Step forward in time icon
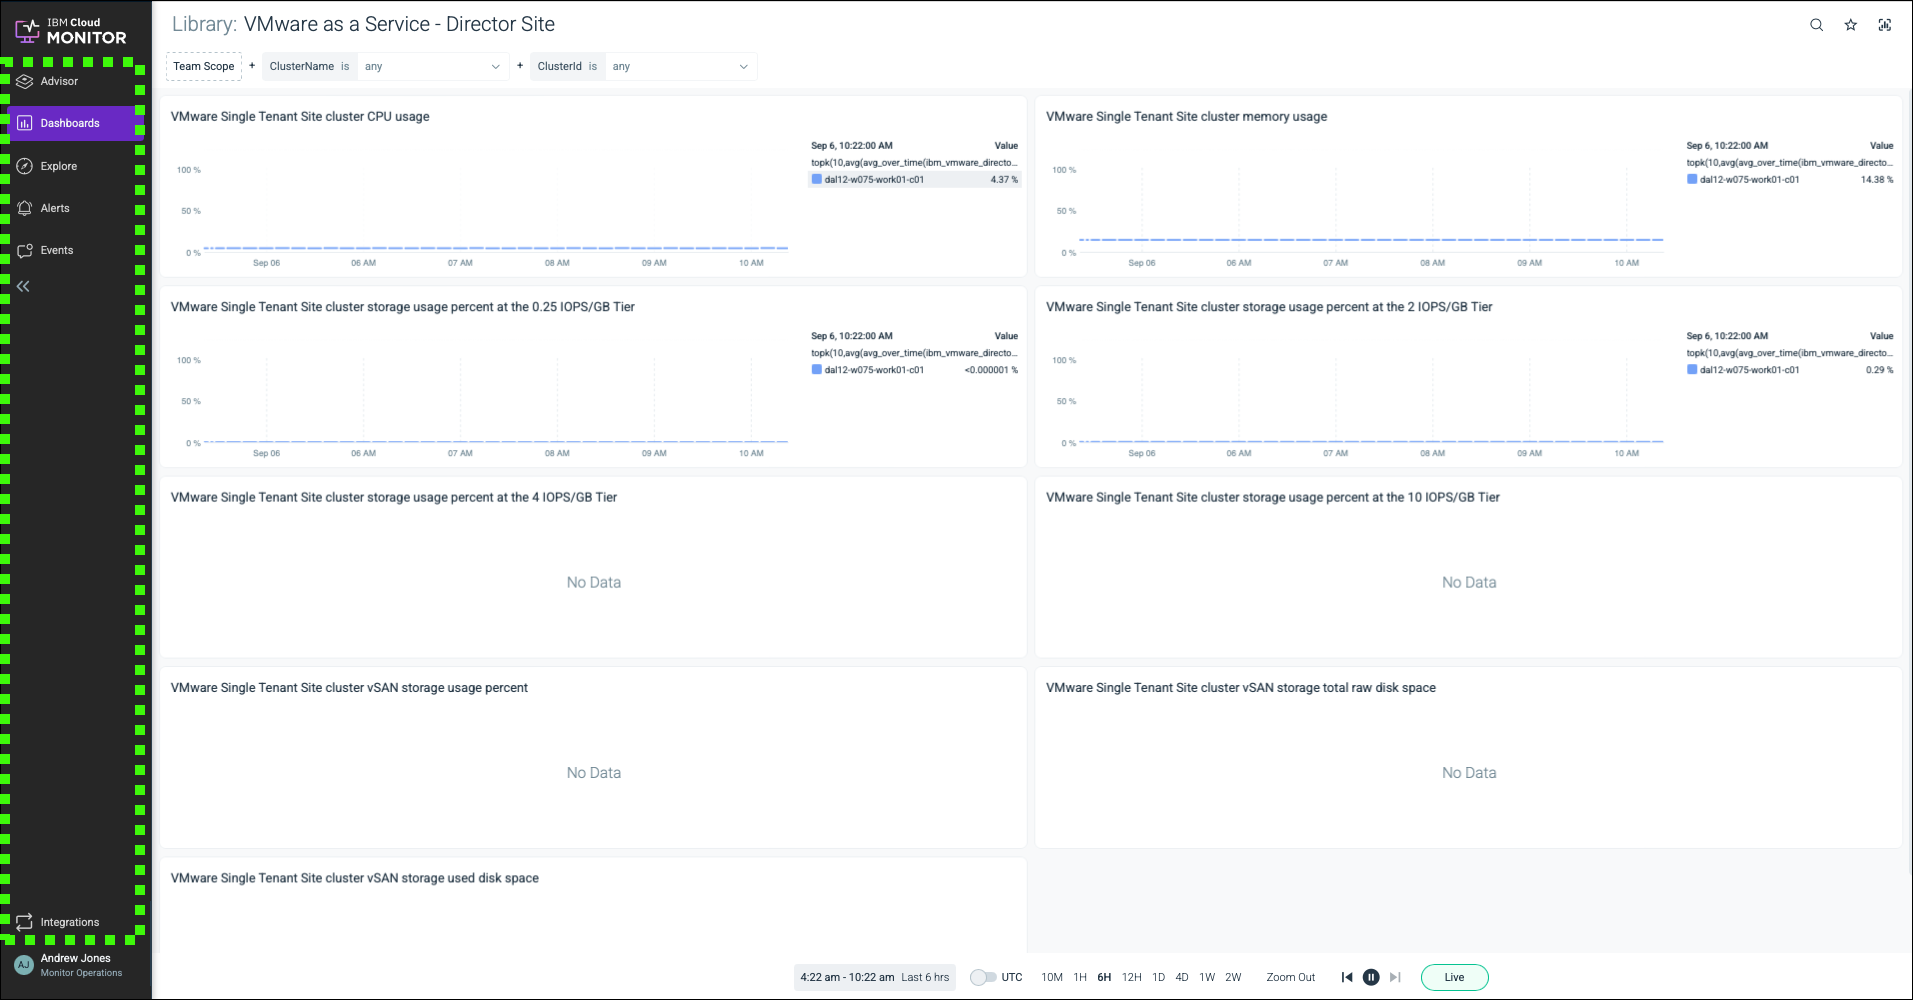Screen dimensions: 1913x1000 tap(1395, 977)
